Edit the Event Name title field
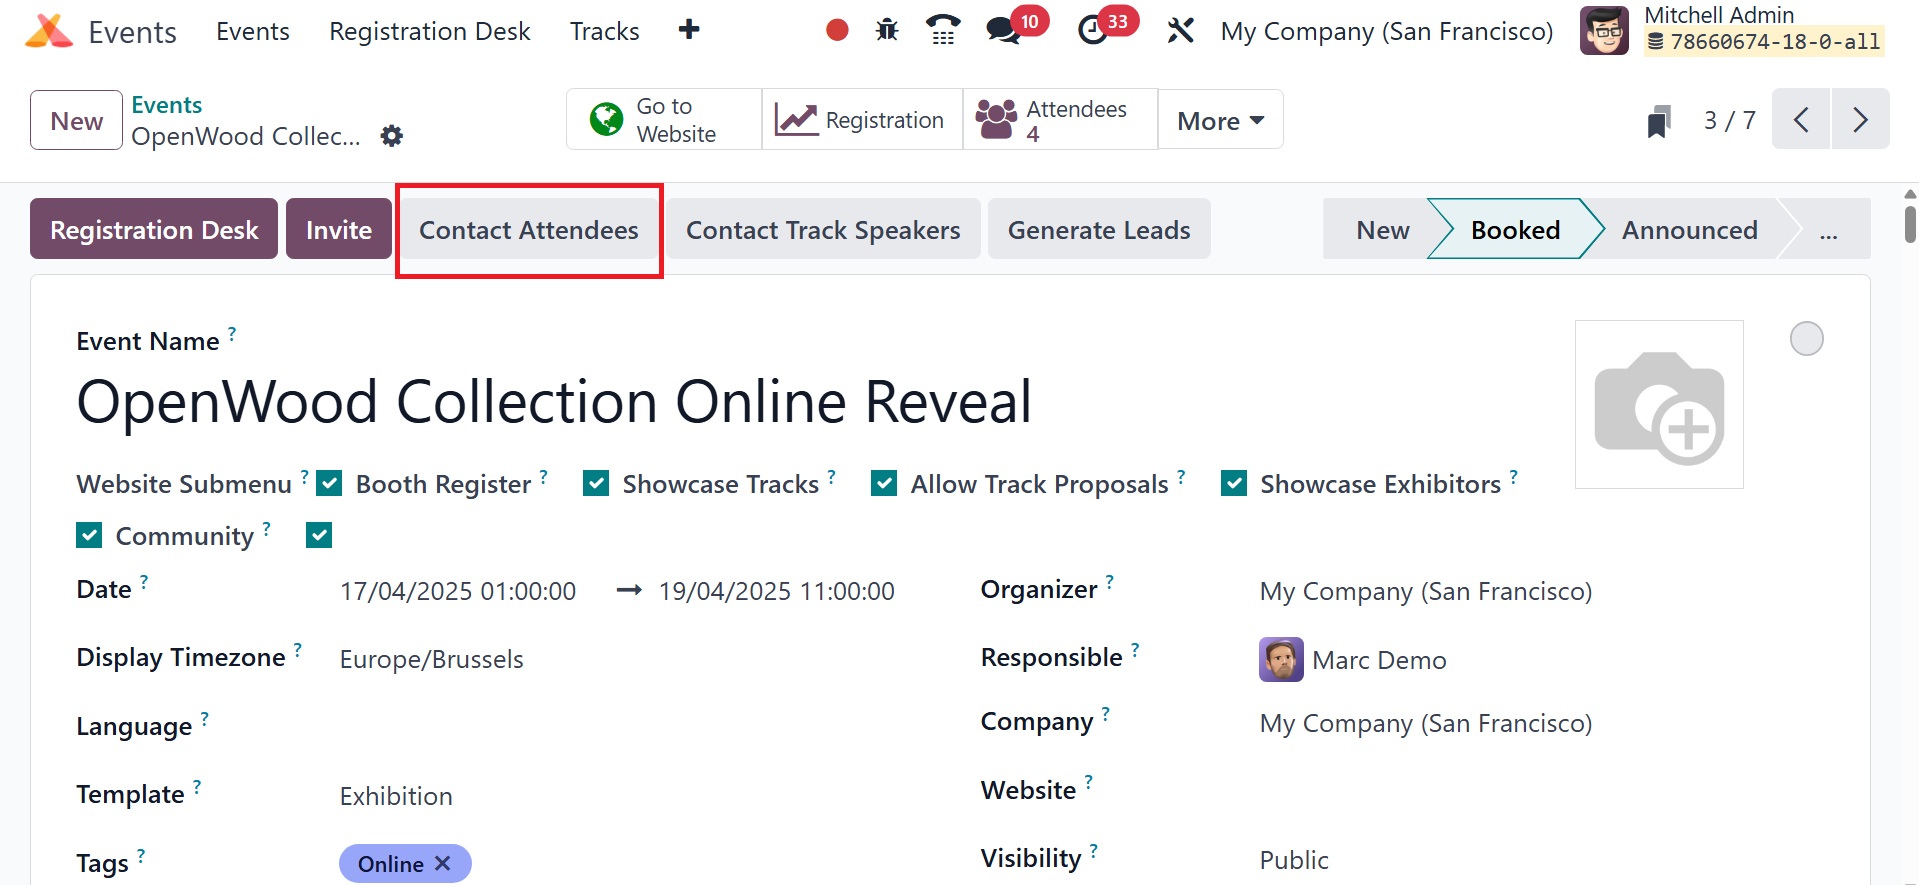This screenshot has width=1919, height=885. click(554, 402)
